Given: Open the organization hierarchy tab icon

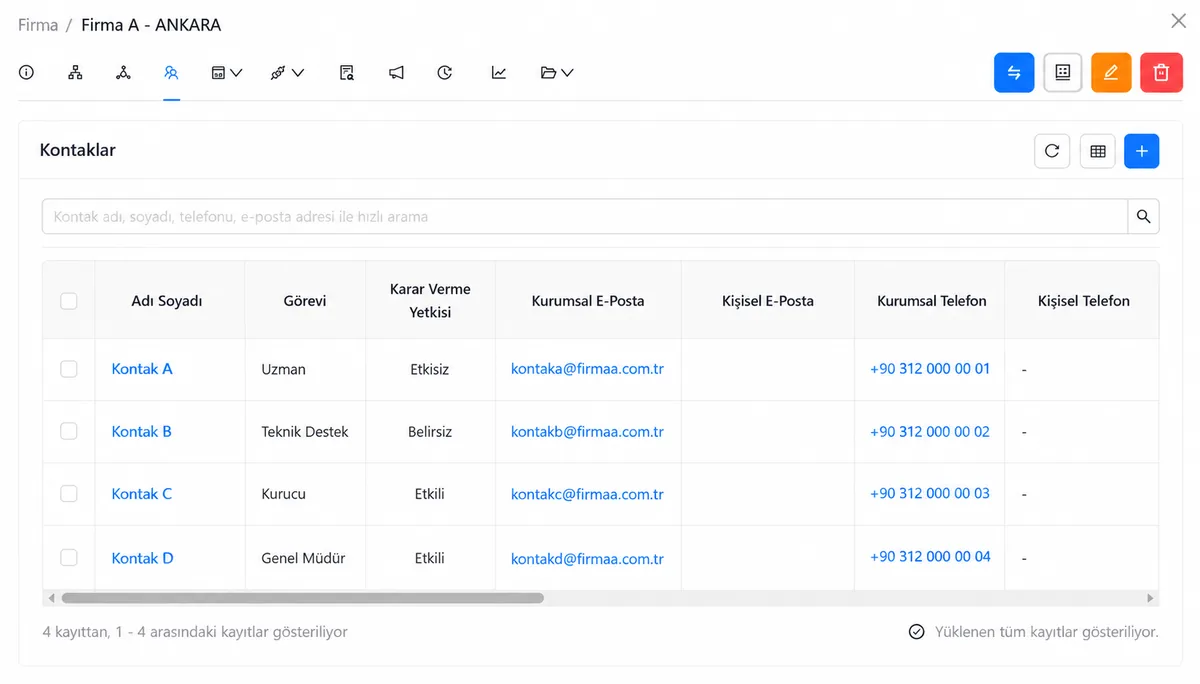Looking at the screenshot, I should coord(75,72).
